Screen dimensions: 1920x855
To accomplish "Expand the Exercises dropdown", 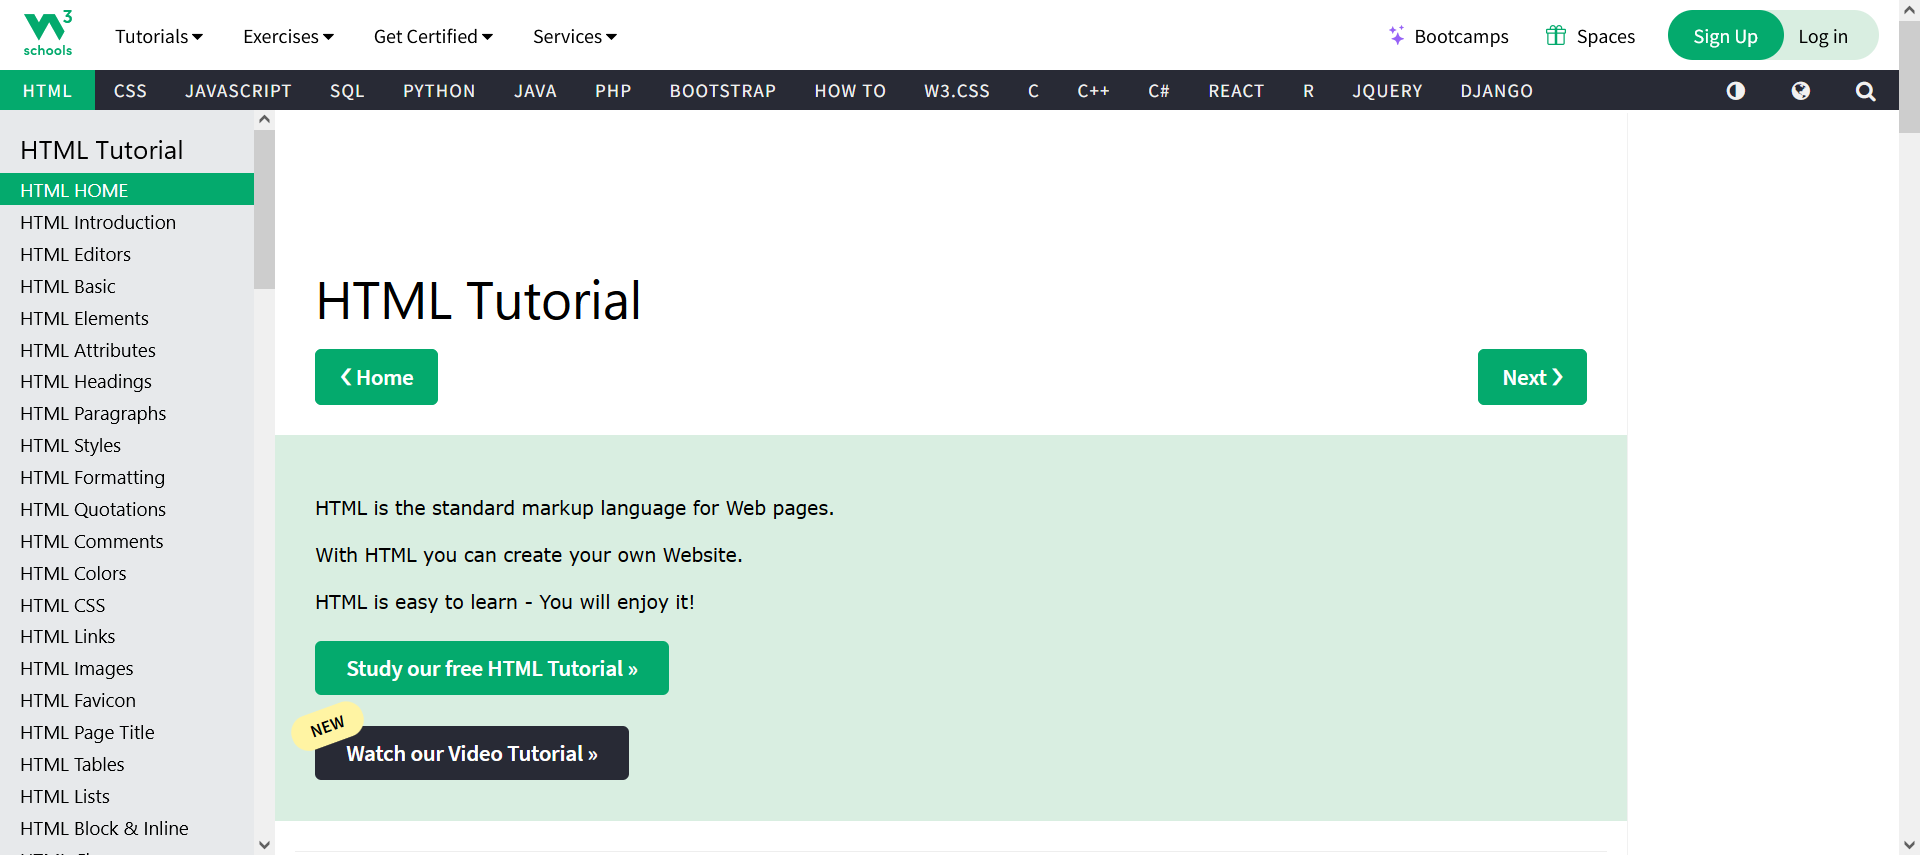I will (x=288, y=36).
